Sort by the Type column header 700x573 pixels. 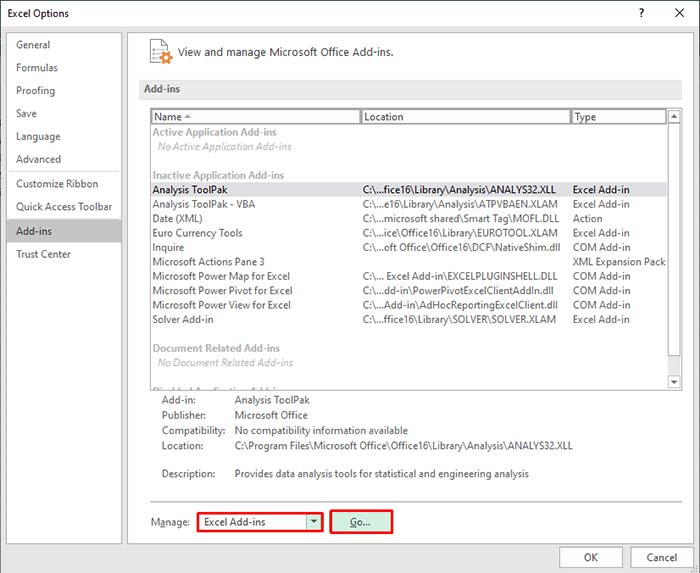619,116
